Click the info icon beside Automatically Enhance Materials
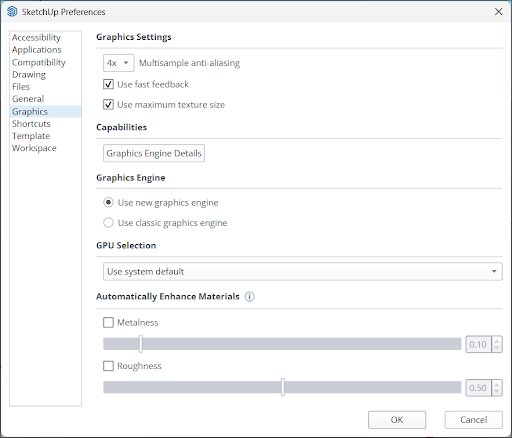The width and height of the screenshot is (512, 438). click(249, 296)
